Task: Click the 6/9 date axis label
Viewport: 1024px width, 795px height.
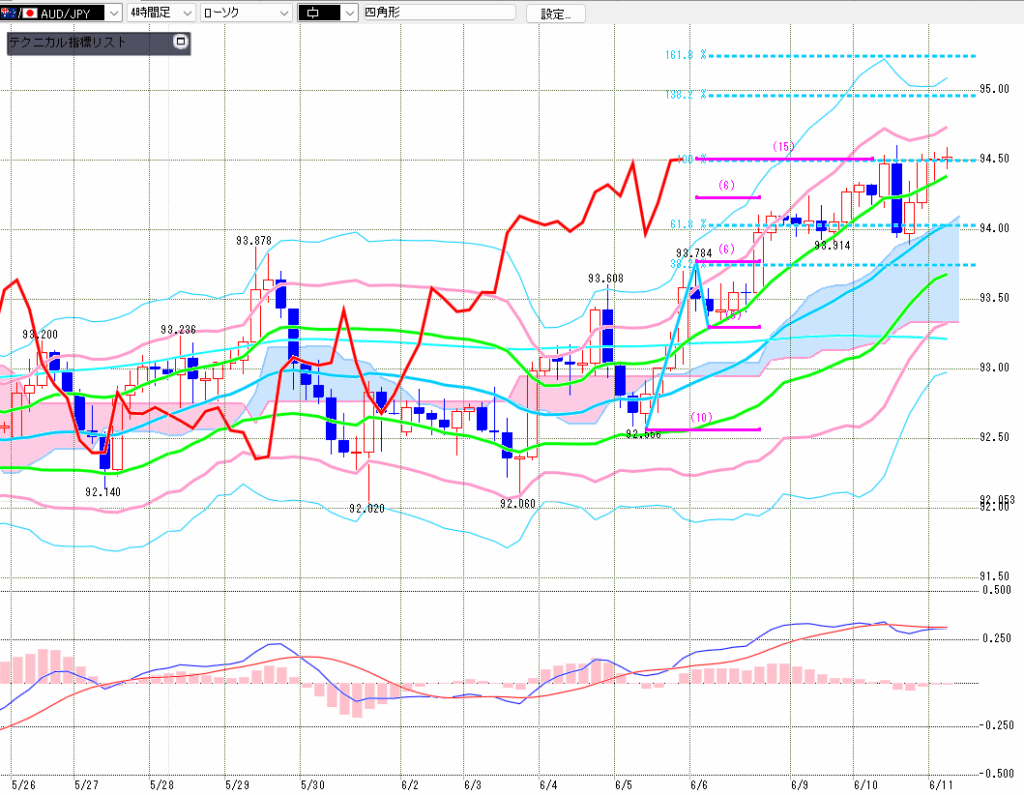Action: point(799,785)
